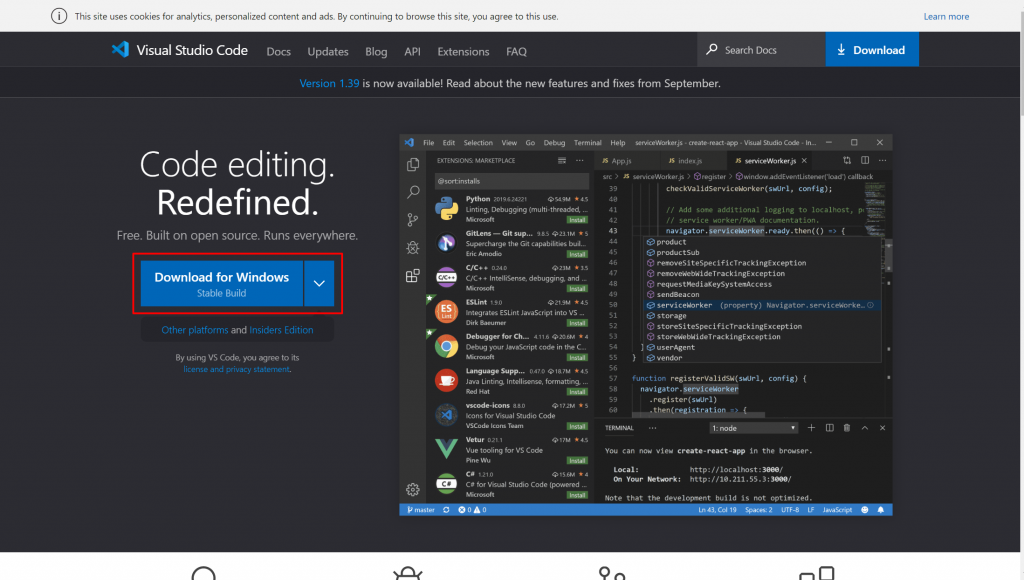Go to the Extensions navigation item
This screenshot has height=580, width=1024.
(x=463, y=51)
